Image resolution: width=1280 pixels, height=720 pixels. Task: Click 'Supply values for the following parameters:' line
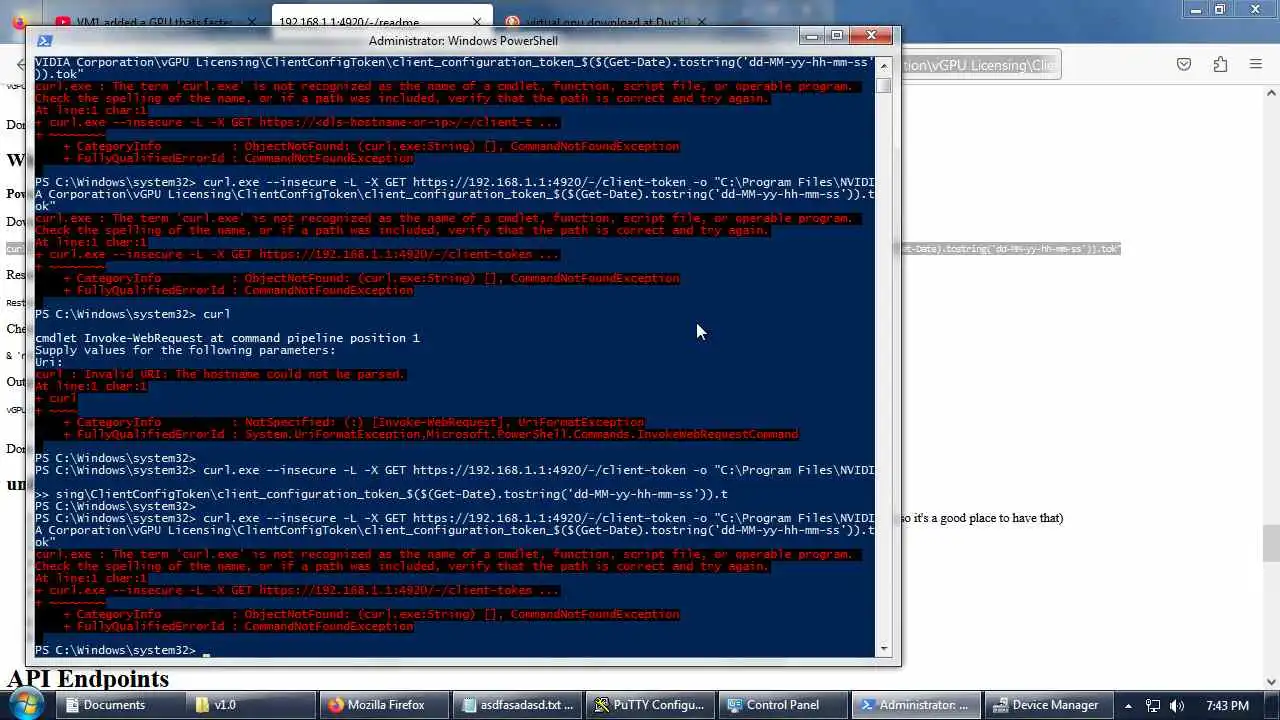[x=185, y=350]
